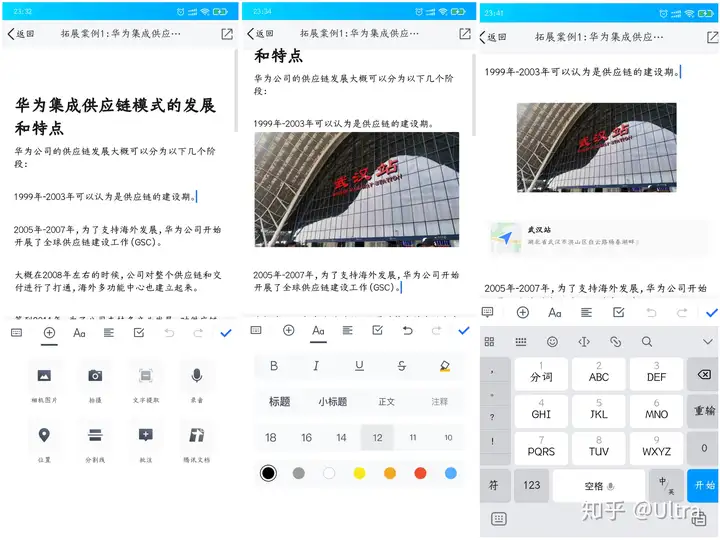Image resolution: width=720 pixels, height=540 pixels.
Task: Switch input language with 中/英 key
Action: [666, 485]
